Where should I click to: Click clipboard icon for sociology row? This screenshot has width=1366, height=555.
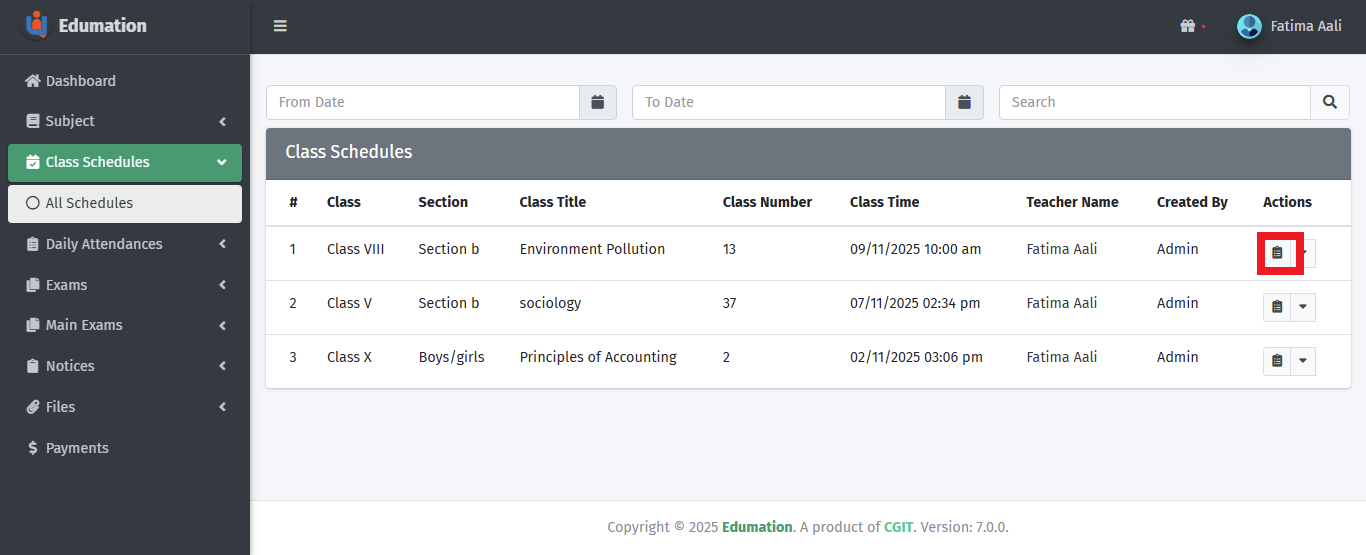click(1277, 307)
